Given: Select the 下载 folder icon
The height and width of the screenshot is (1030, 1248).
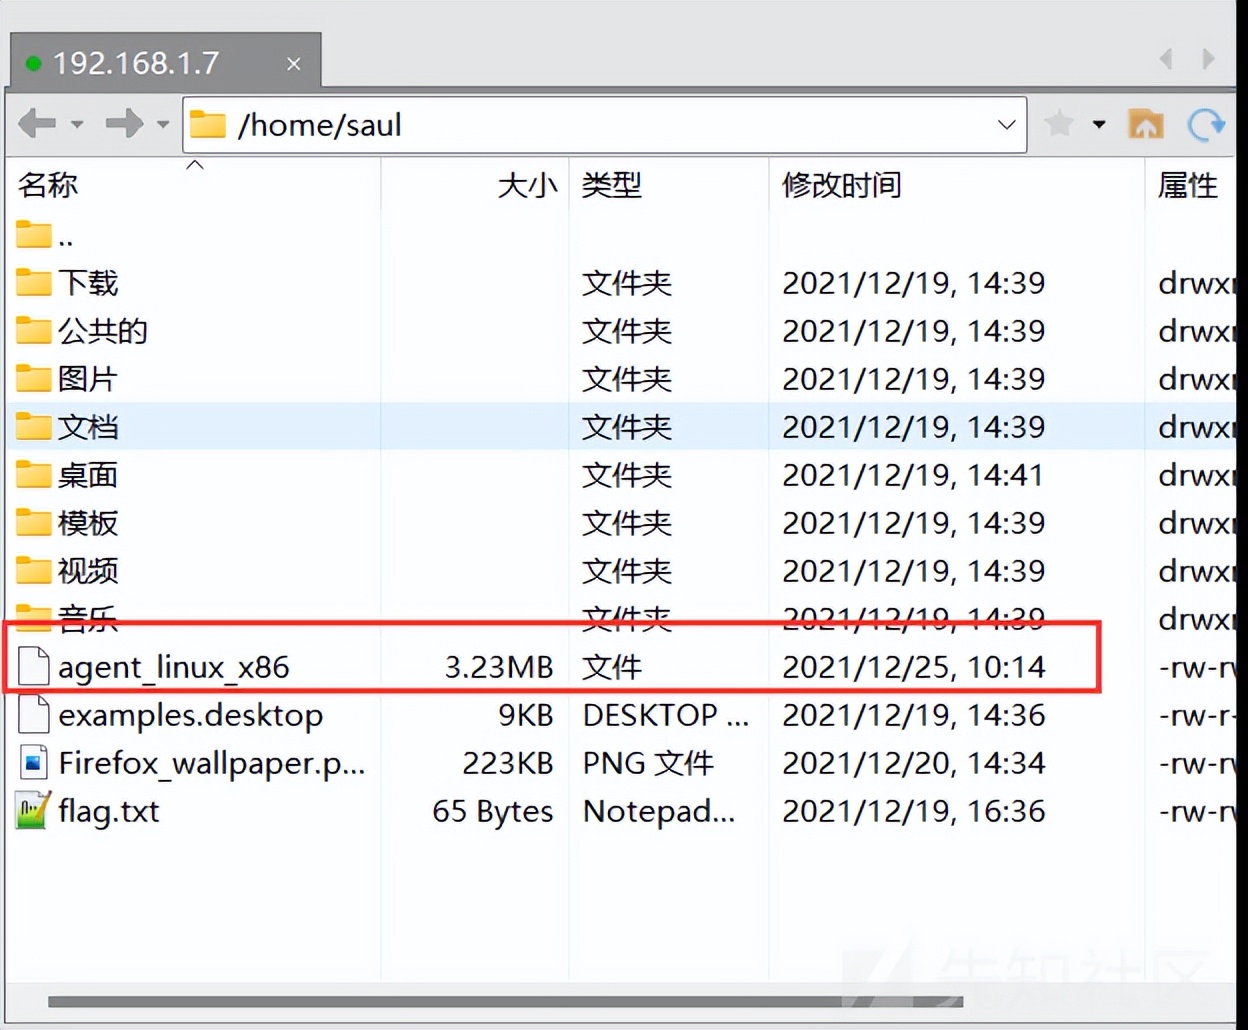Looking at the screenshot, I should (x=33, y=283).
